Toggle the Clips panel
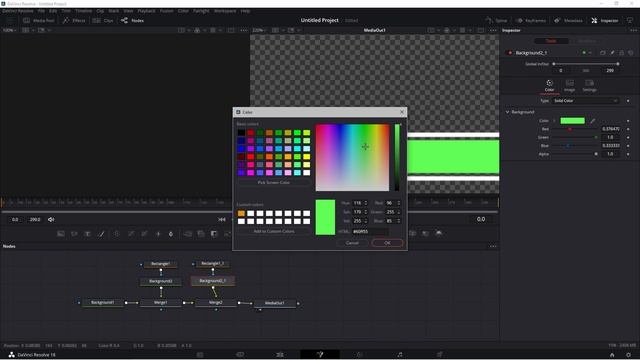The height and width of the screenshot is (360, 640). pos(103,20)
